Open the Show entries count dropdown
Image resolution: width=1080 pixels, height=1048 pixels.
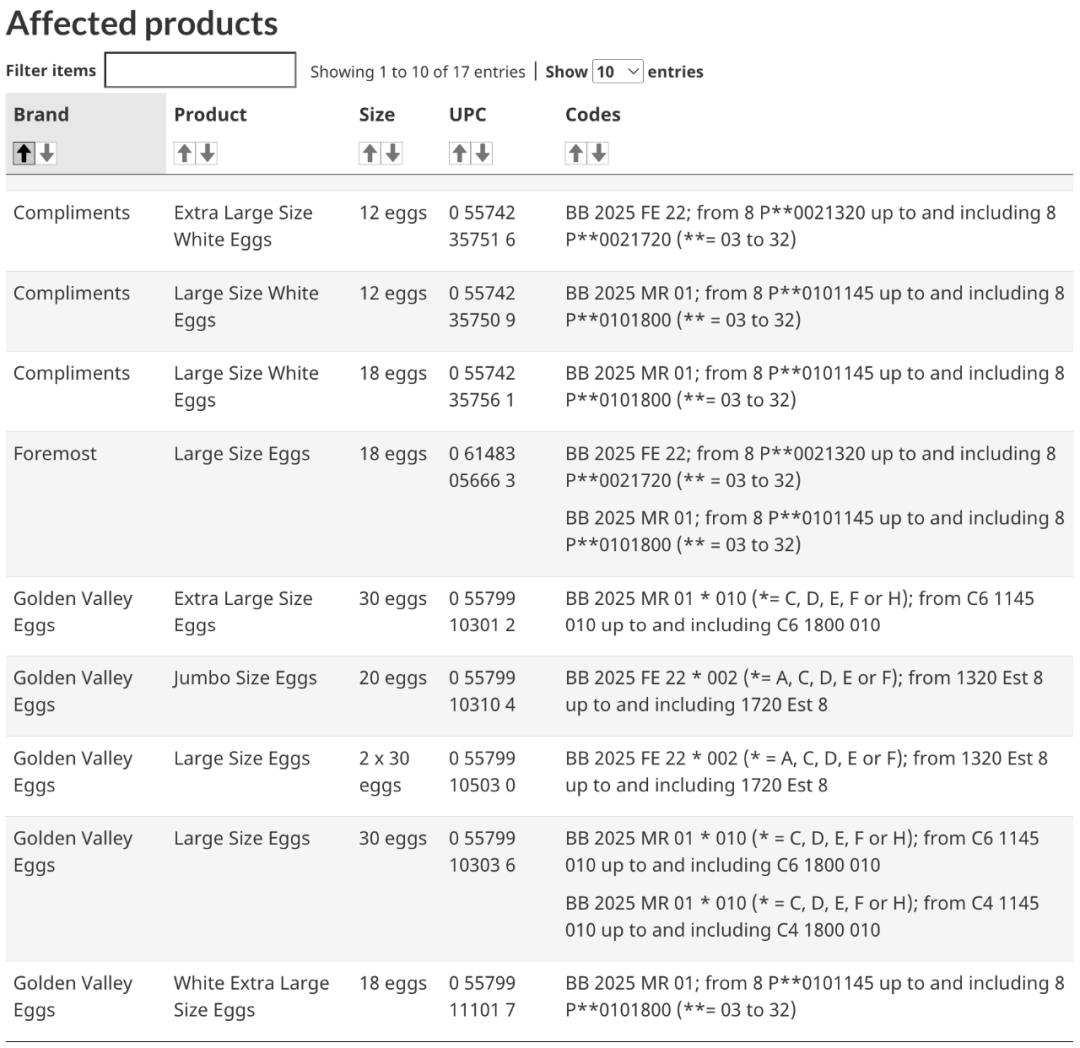click(618, 72)
